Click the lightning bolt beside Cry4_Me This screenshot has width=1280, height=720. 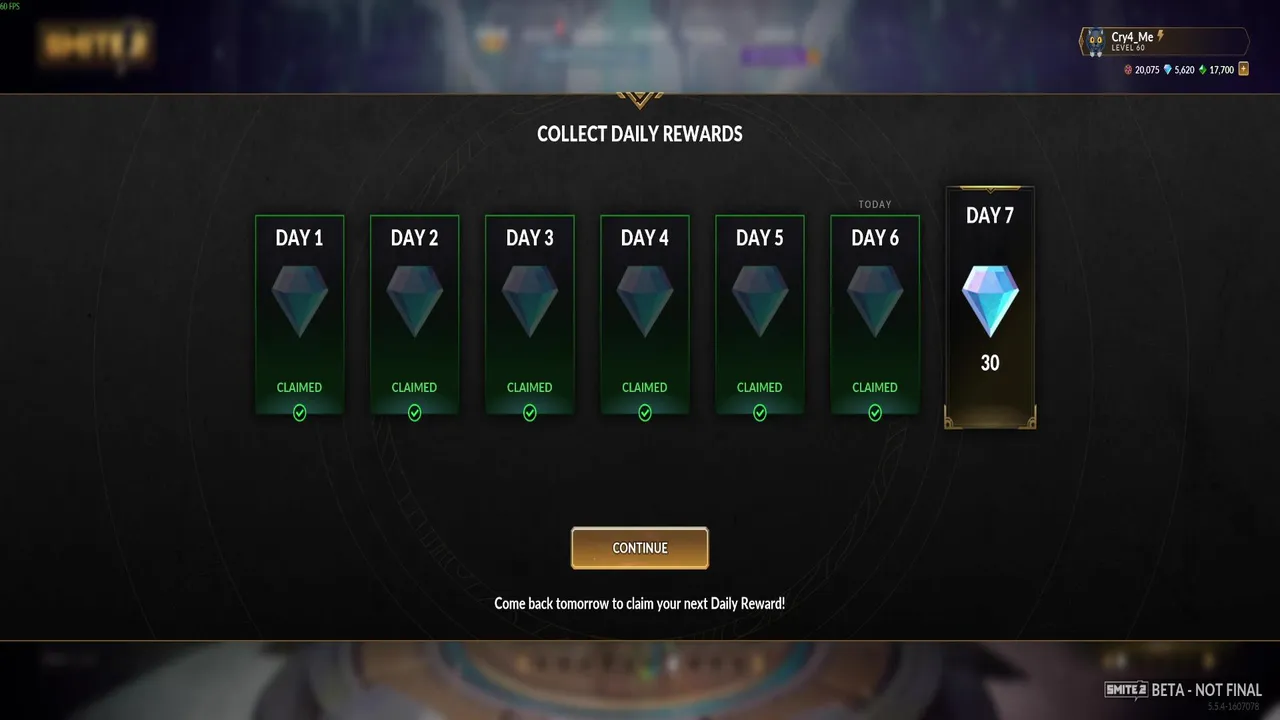click(1161, 36)
